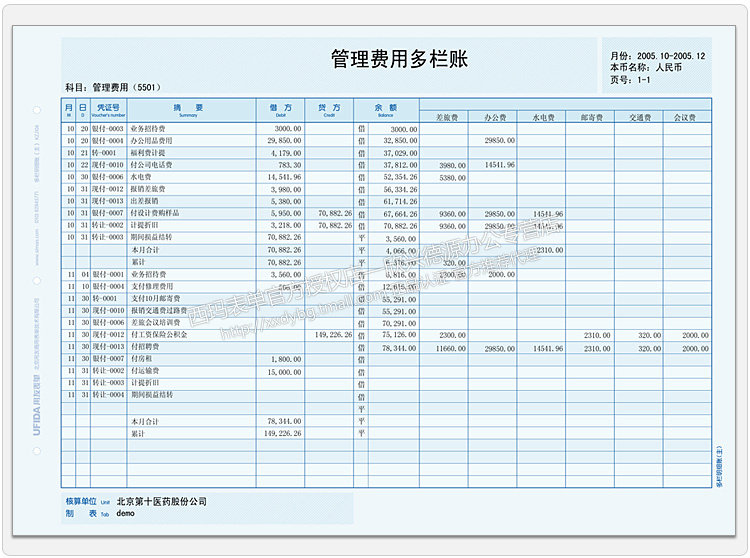Click the summary cell 付工资保险公积金

(159, 335)
